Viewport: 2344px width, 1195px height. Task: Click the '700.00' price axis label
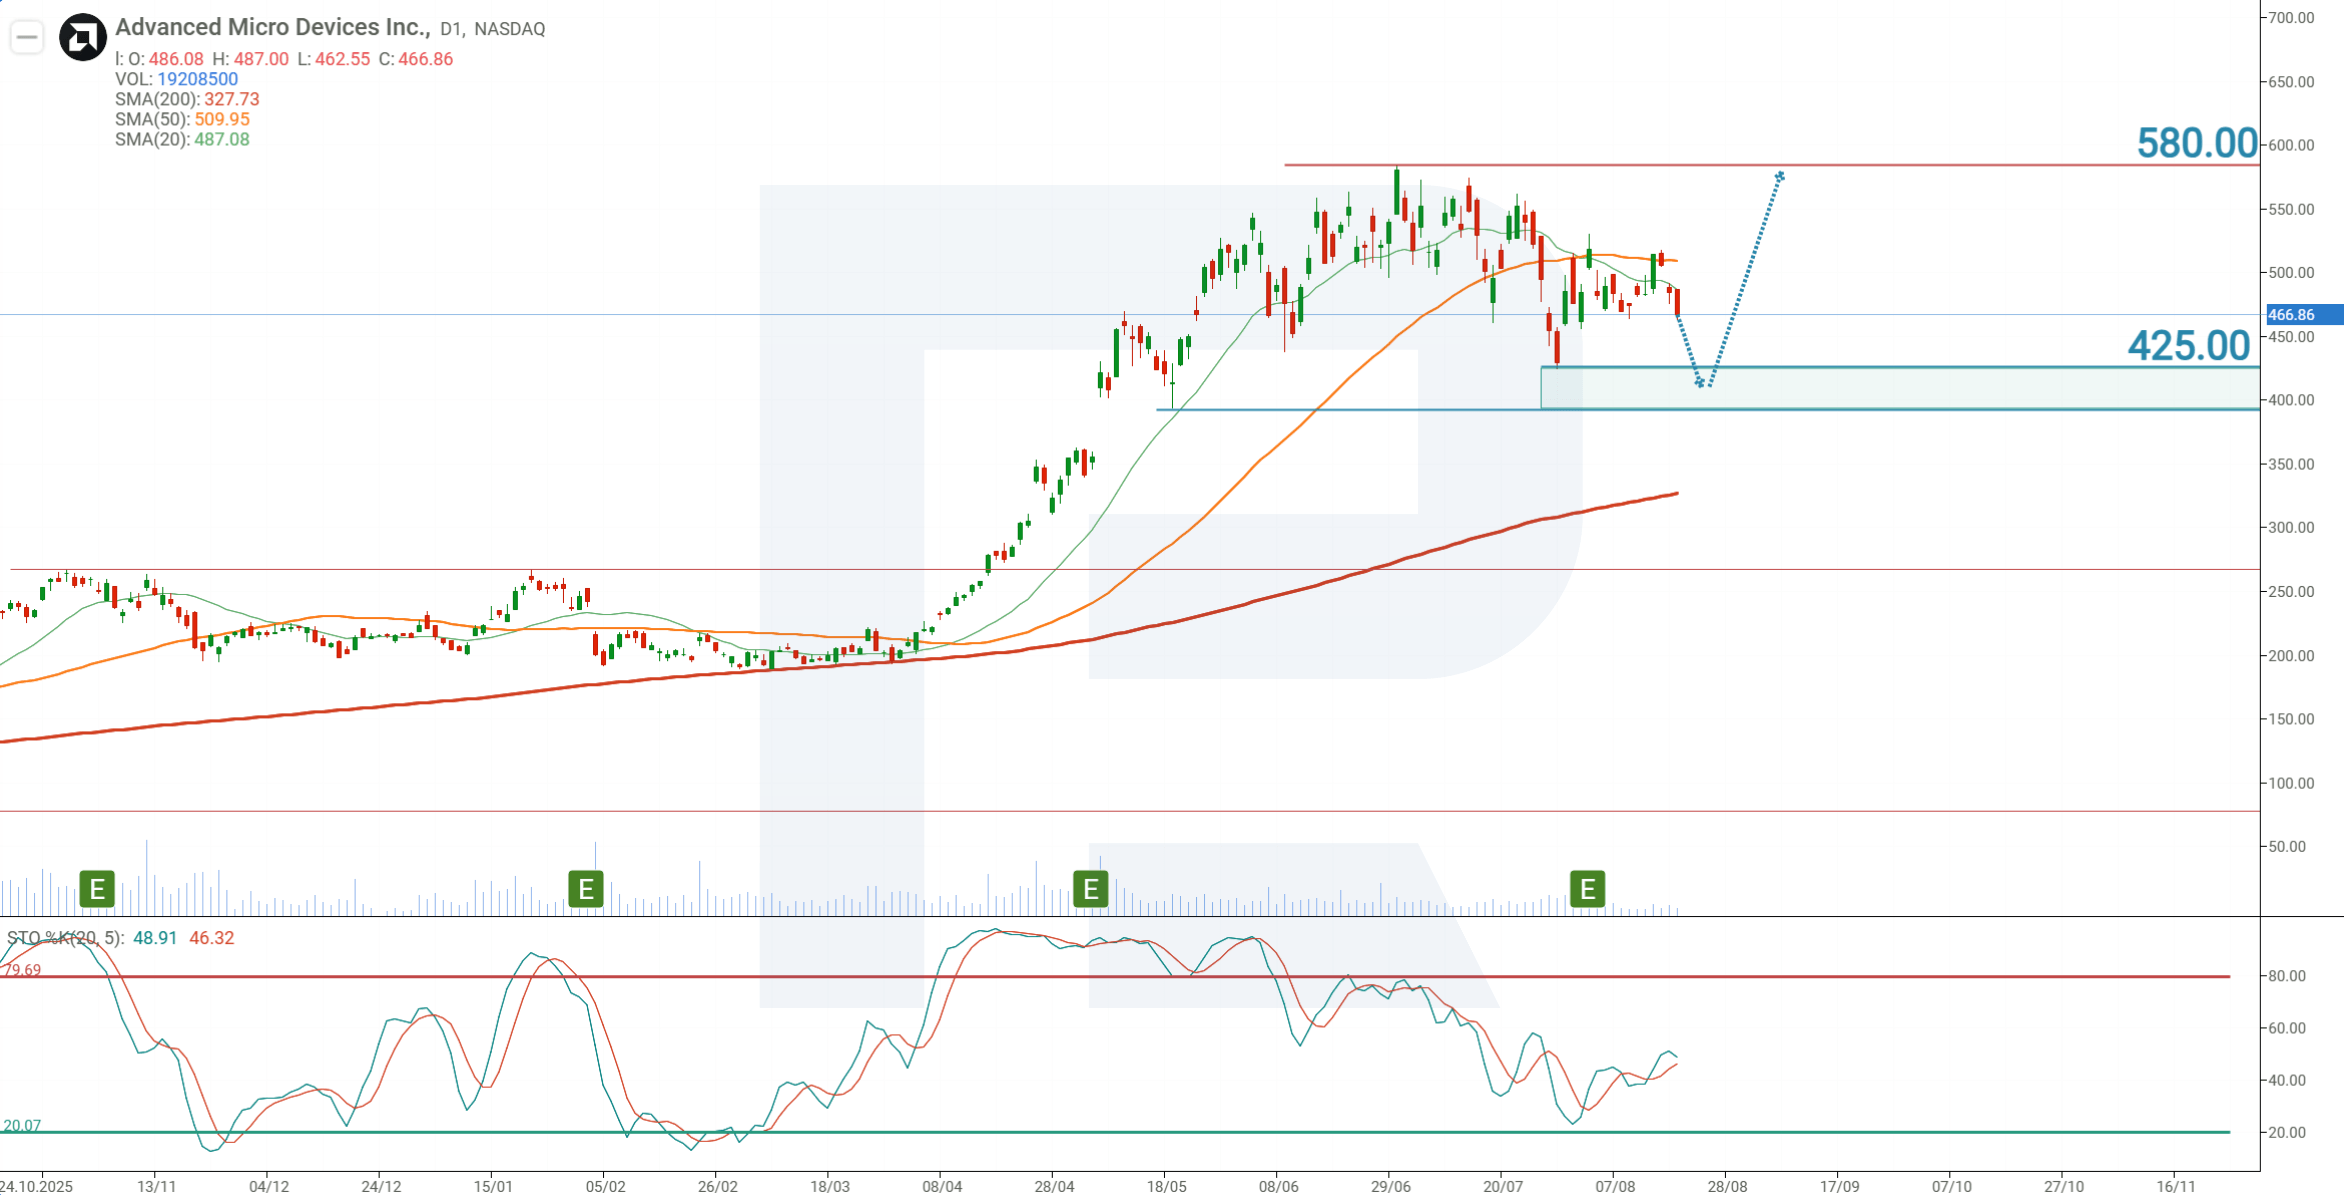2292,18
